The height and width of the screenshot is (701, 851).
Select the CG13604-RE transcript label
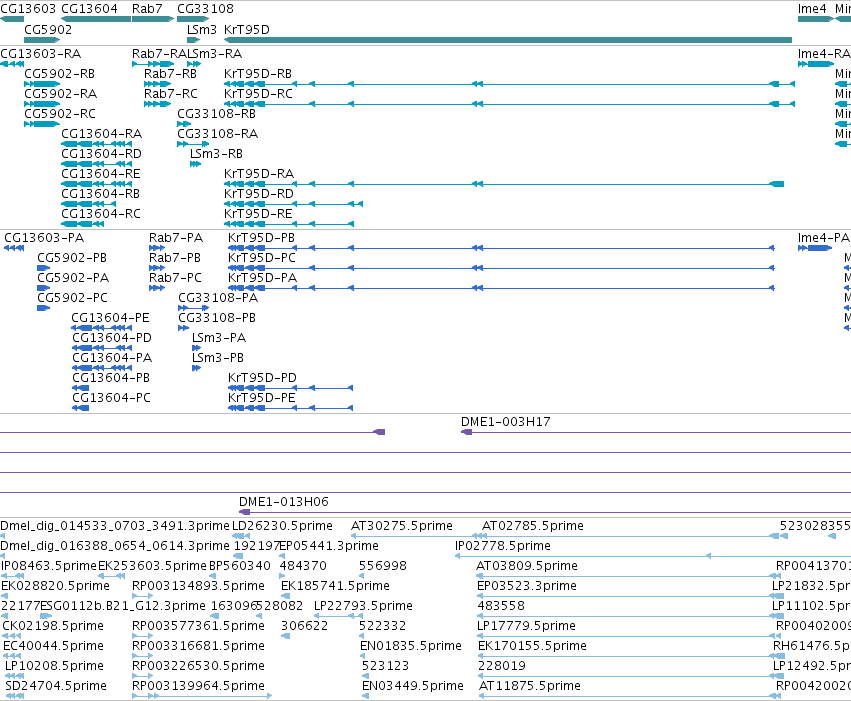(101, 174)
